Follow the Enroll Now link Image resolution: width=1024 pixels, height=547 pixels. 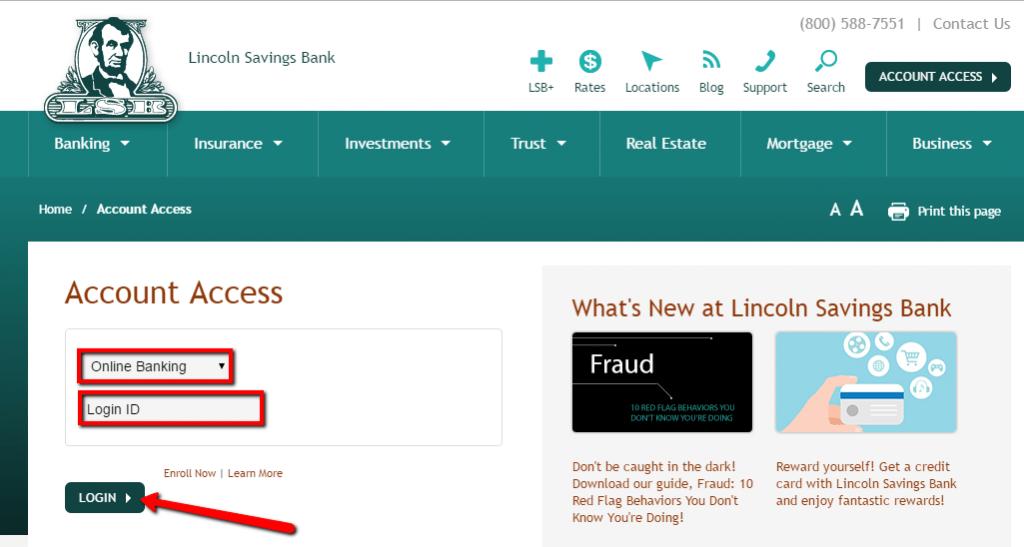coord(189,473)
